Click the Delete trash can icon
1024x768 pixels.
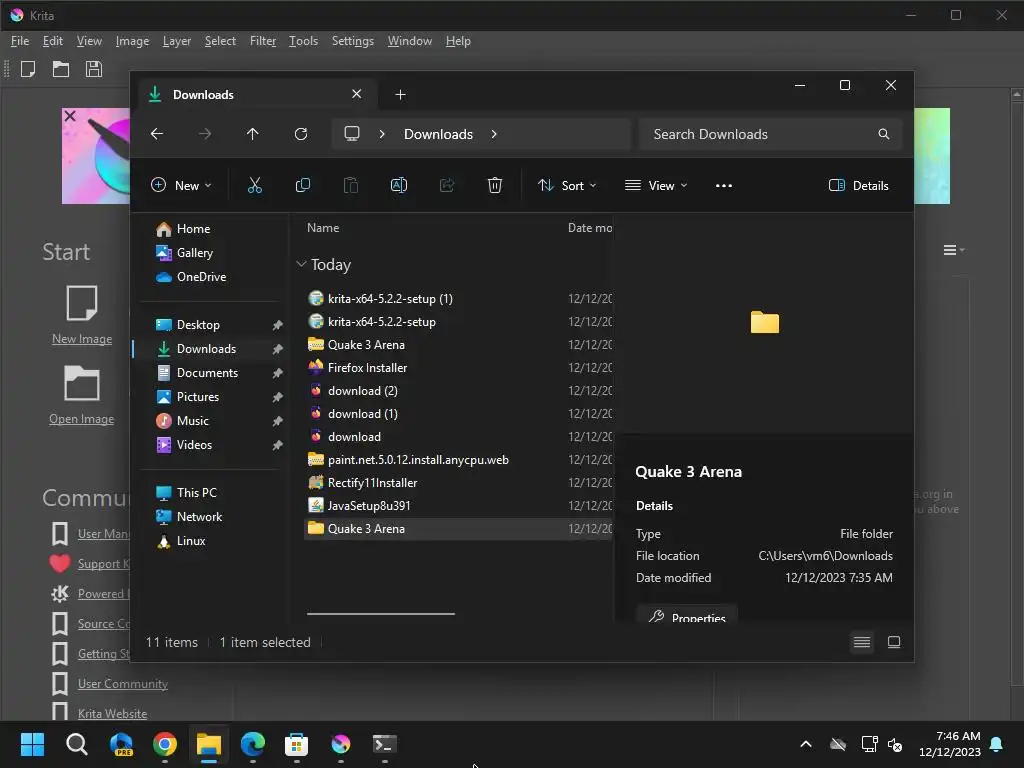tap(495, 185)
